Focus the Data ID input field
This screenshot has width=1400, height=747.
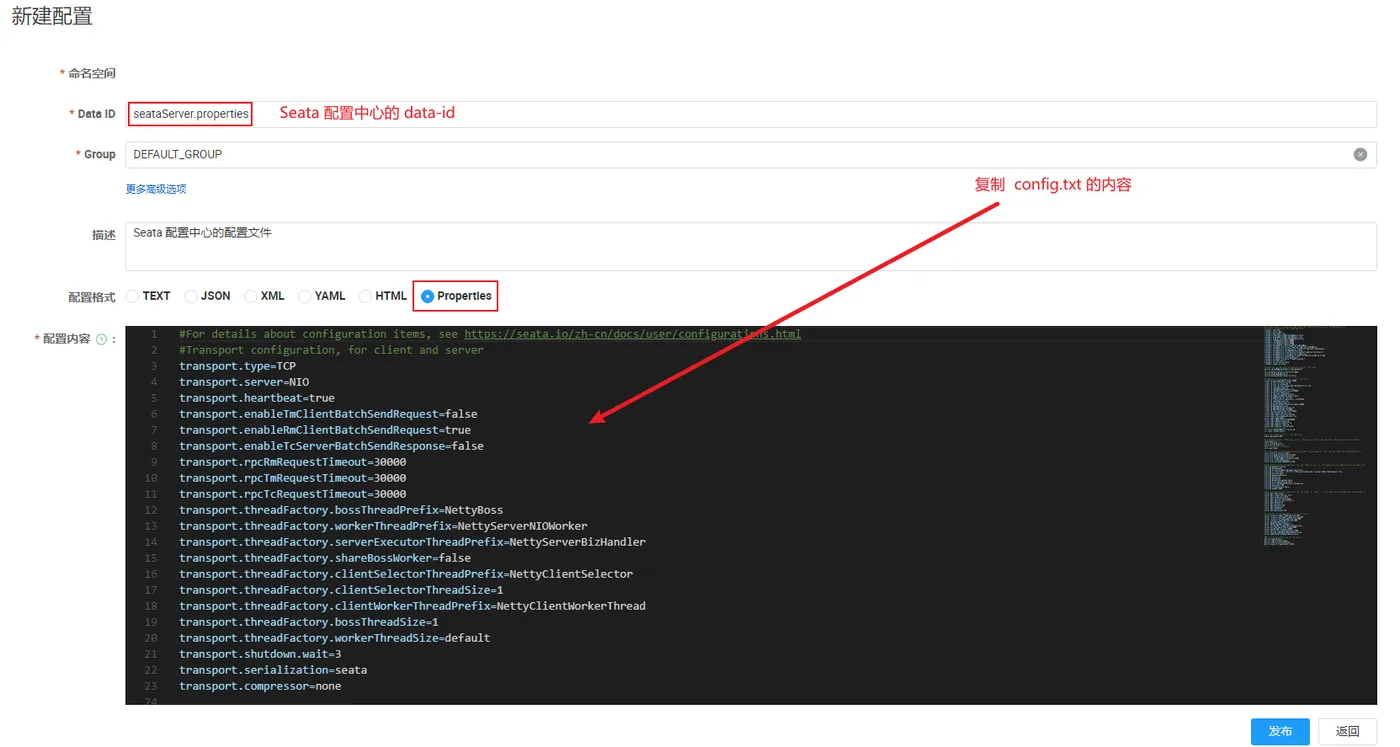click(x=750, y=114)
